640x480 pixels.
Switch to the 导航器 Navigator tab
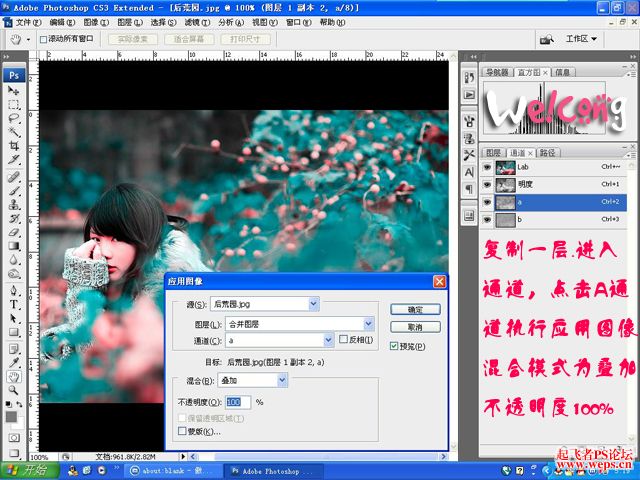tap(497, 72)
